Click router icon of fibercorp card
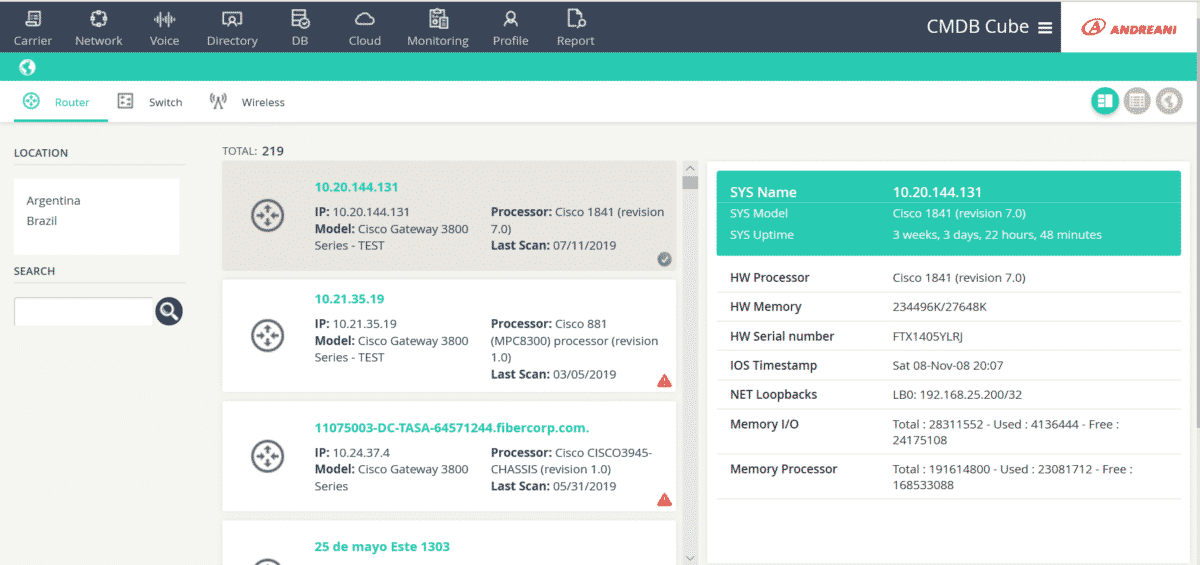 point(267,455)
